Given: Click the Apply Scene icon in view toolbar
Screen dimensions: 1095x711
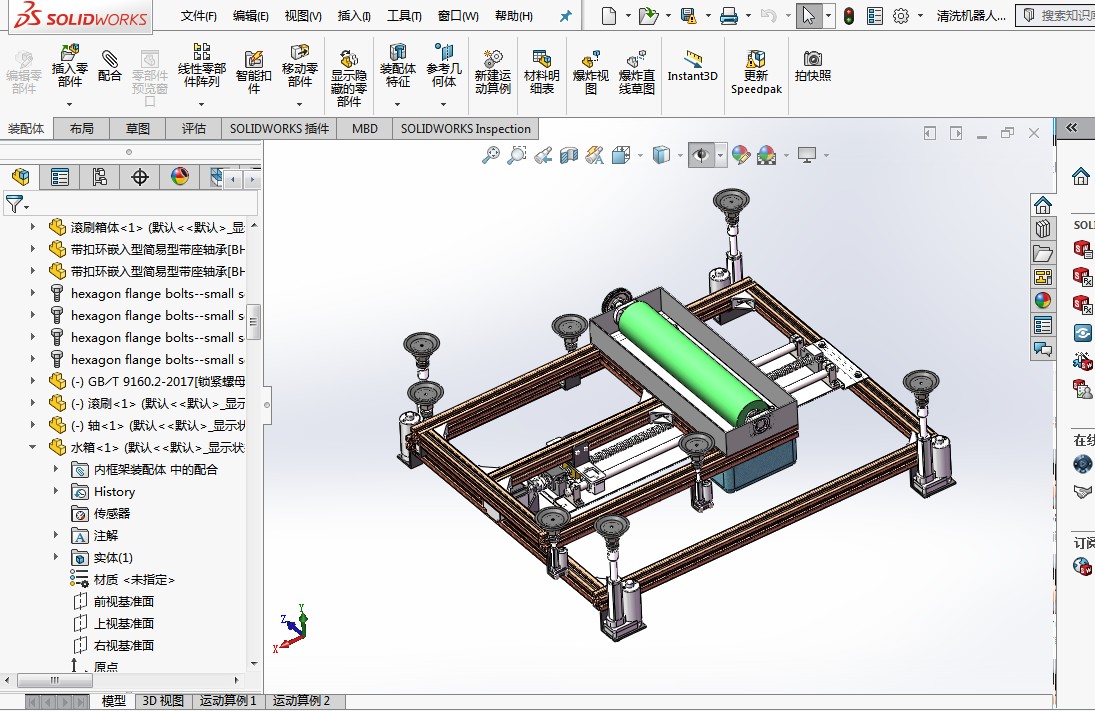Looking at the screenshot, I should coord(766,154).
